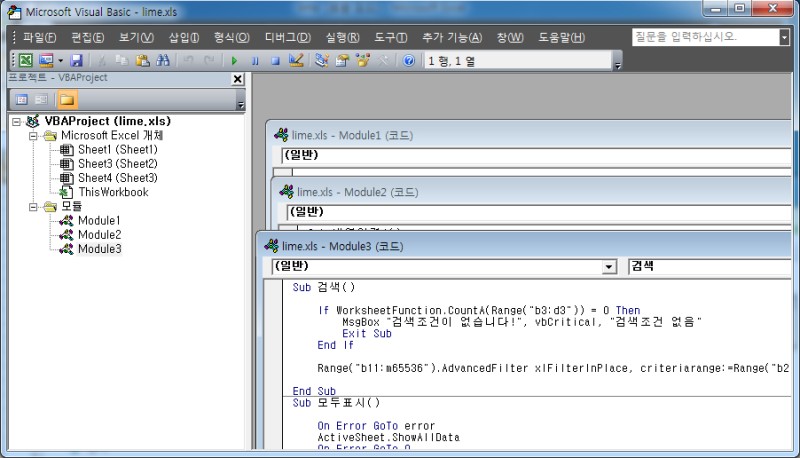Save lime.xls with the floppy icon
This screenshot has width=800, height=458.
pyautogui.click(x=77, y=61)
